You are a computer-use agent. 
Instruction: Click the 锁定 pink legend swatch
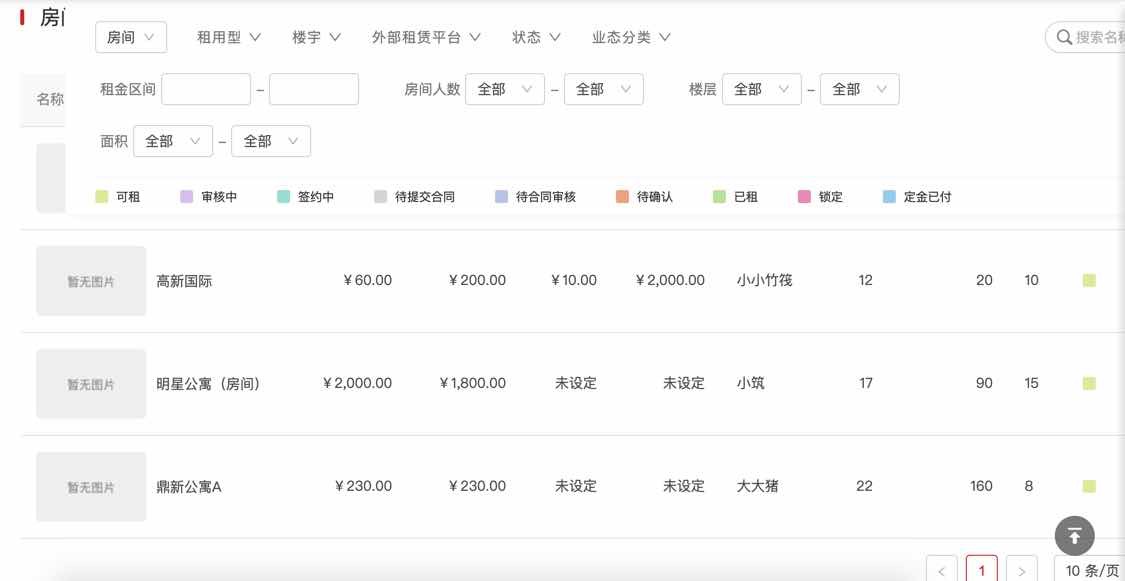click(803, 197)
